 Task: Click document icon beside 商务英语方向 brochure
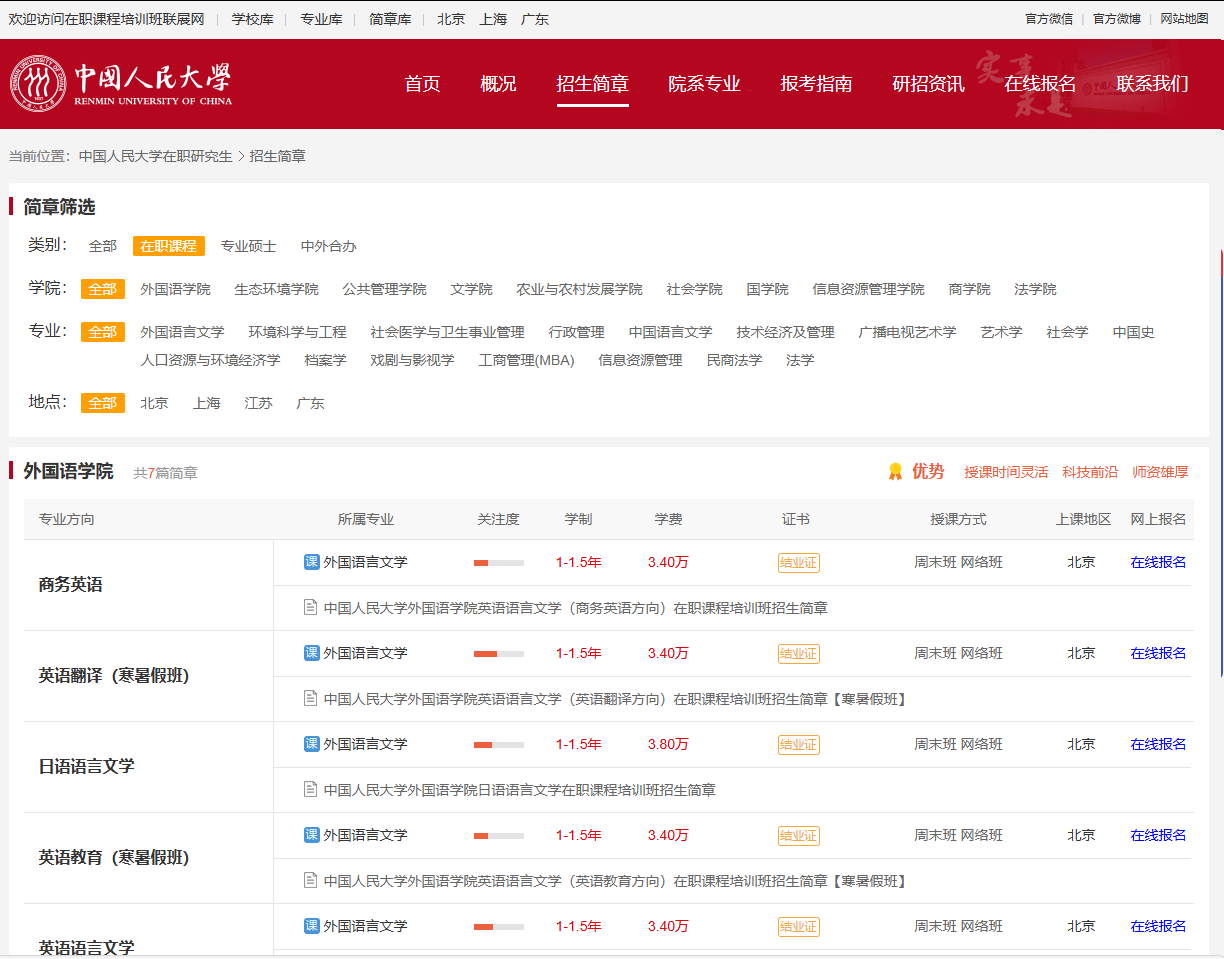[311, 607]
